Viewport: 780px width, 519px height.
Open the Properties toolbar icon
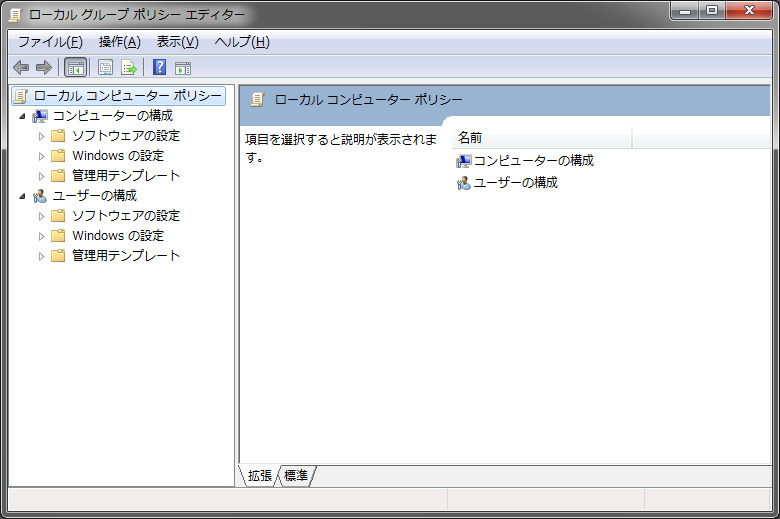(x=105, y=67)
